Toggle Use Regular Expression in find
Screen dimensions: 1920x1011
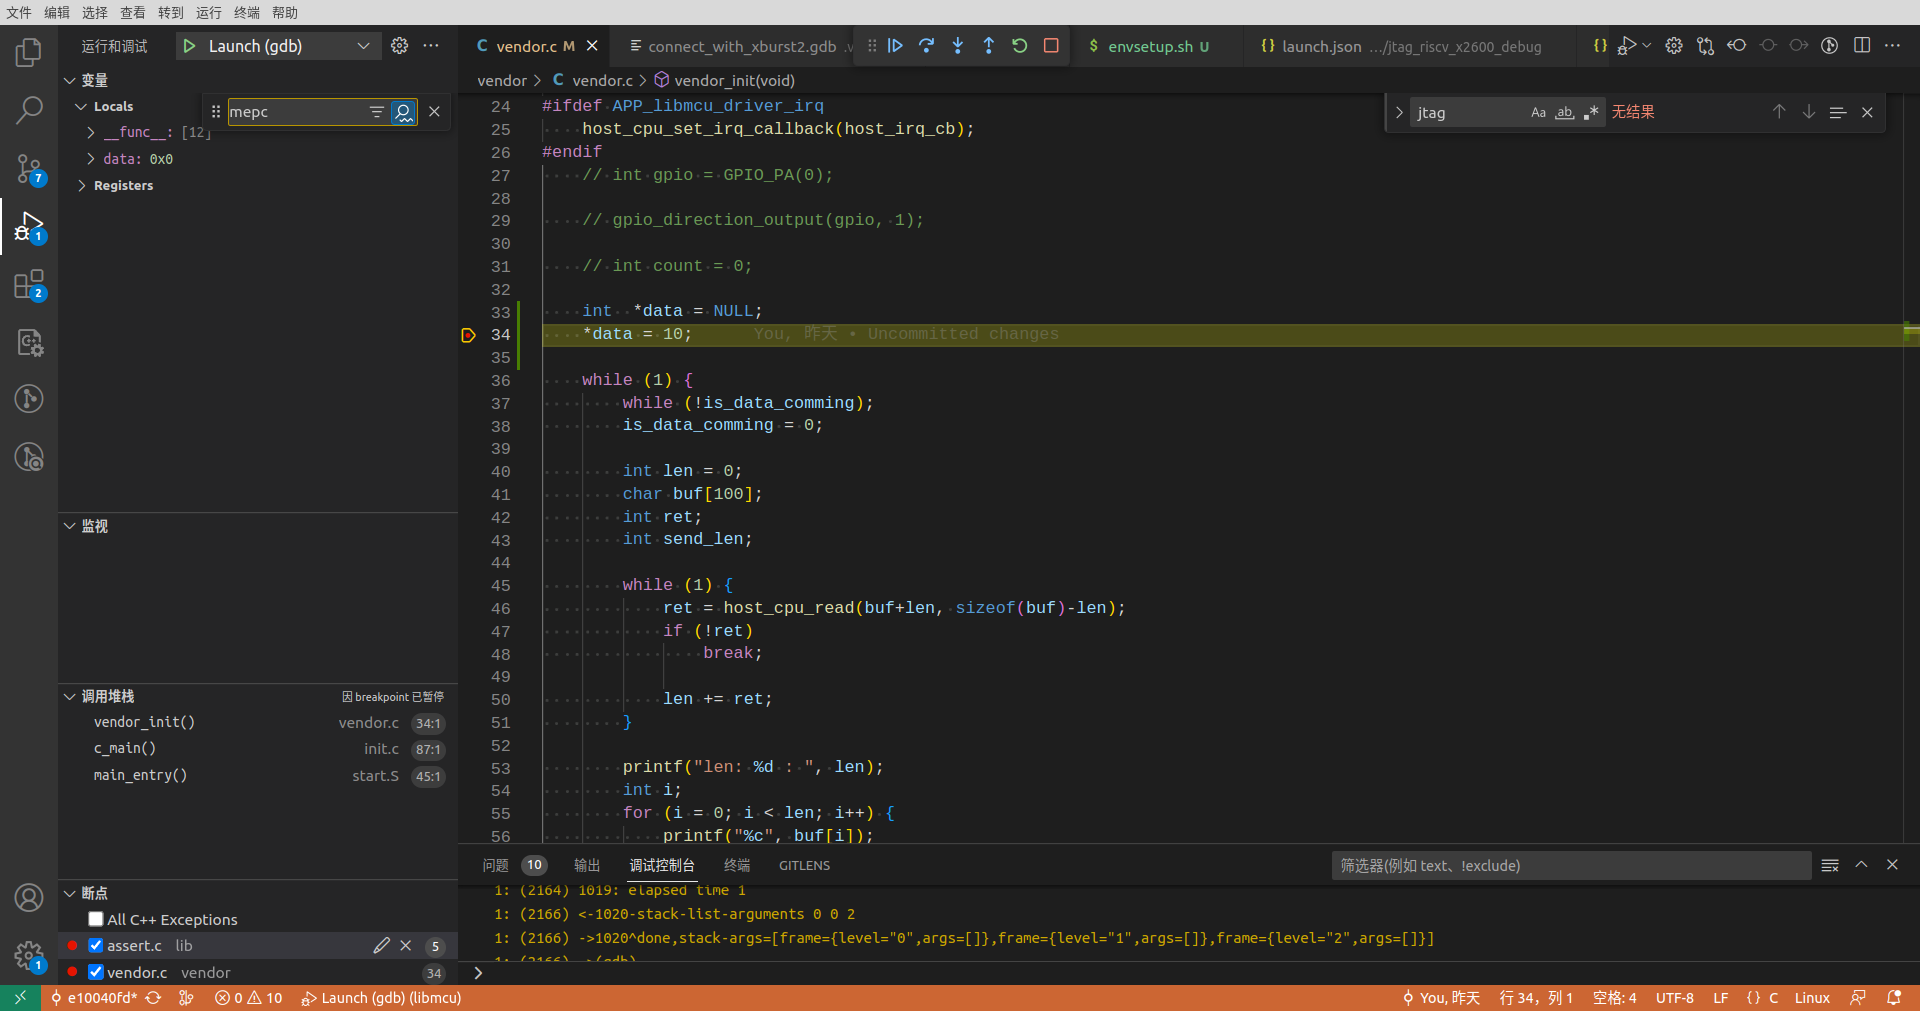coord(1591,113)
